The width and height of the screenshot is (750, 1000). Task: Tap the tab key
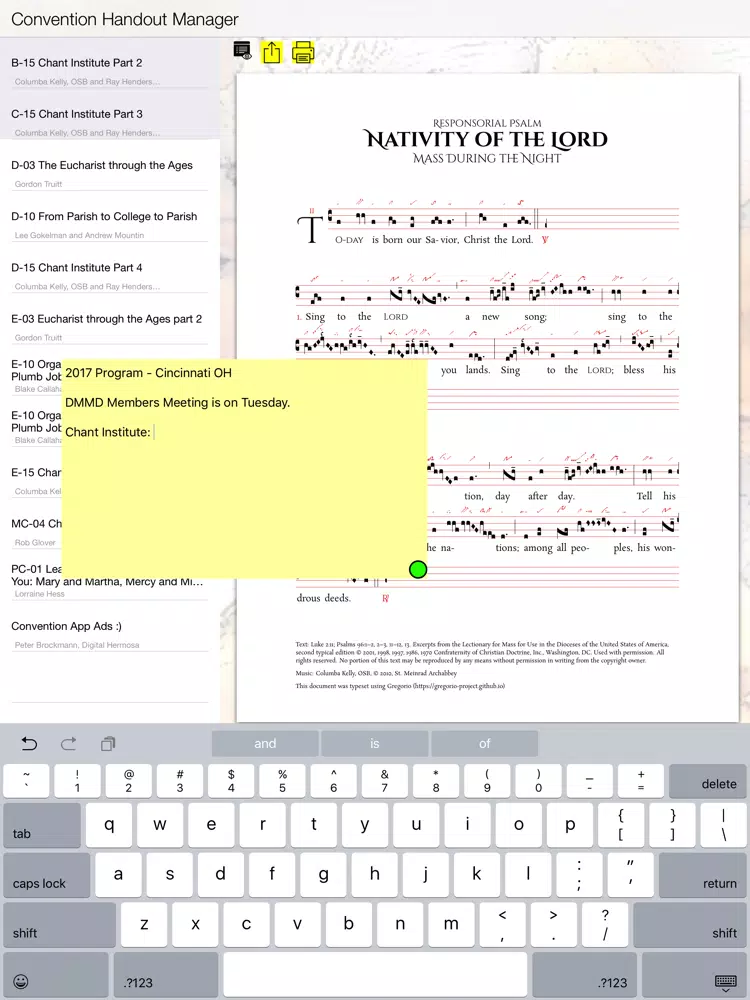pyautogui.click(x=42, y=825)
